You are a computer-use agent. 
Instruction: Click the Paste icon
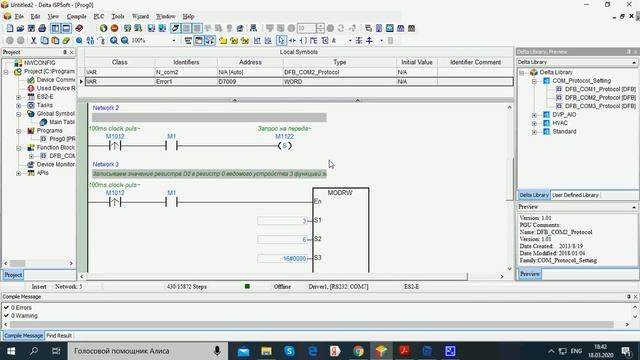[55, 40]
